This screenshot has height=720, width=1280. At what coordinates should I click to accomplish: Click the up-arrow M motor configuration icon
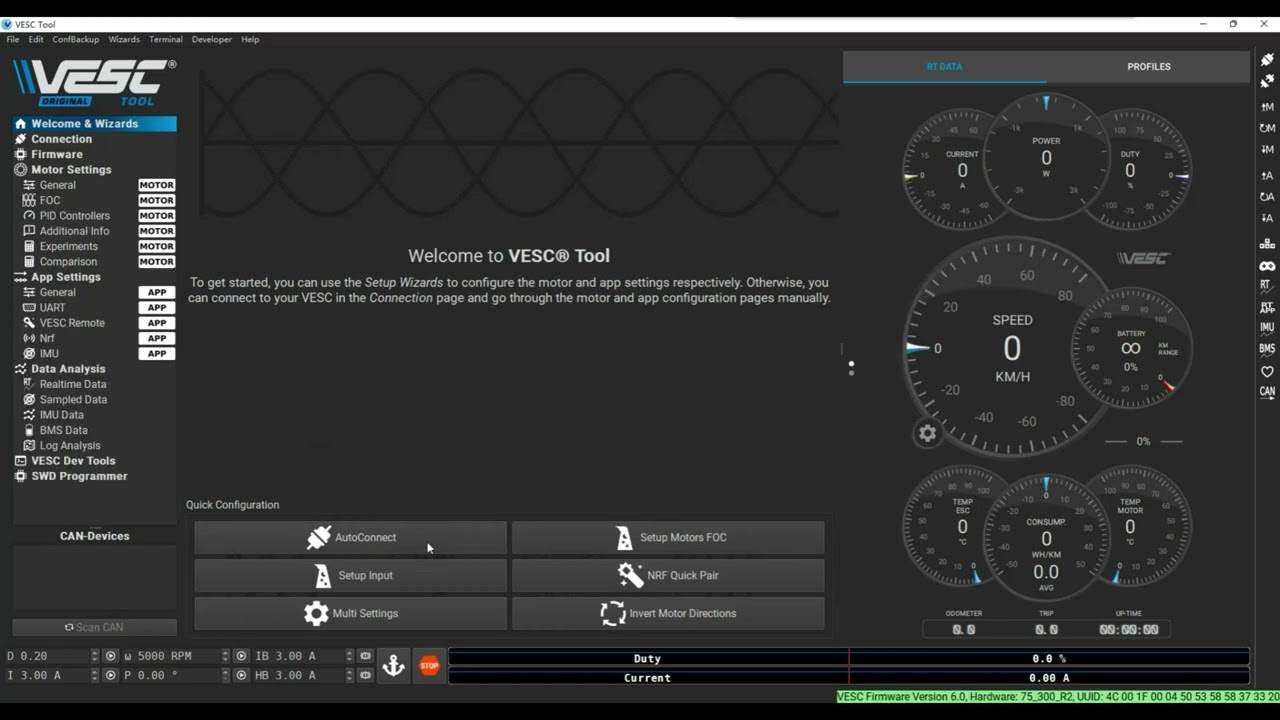coord(1267,107)
